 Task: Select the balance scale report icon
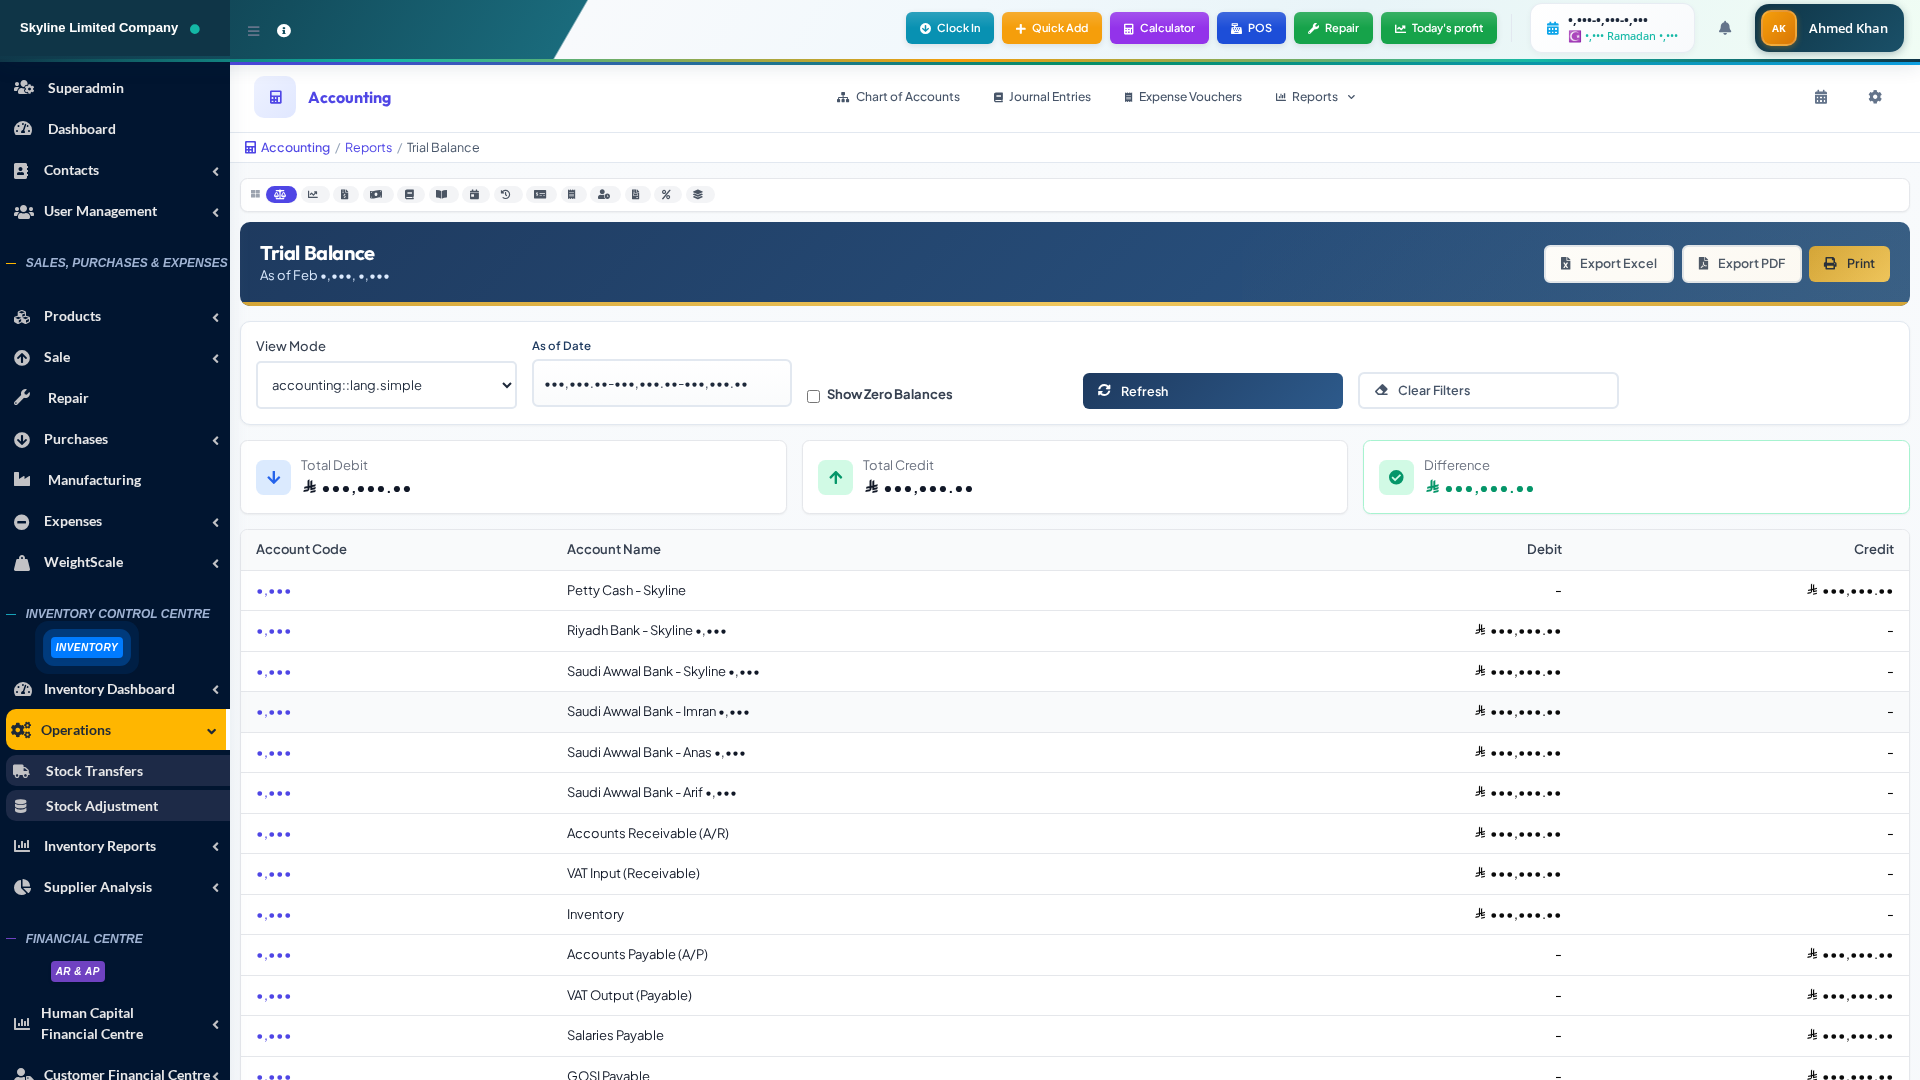coord(281,194)
